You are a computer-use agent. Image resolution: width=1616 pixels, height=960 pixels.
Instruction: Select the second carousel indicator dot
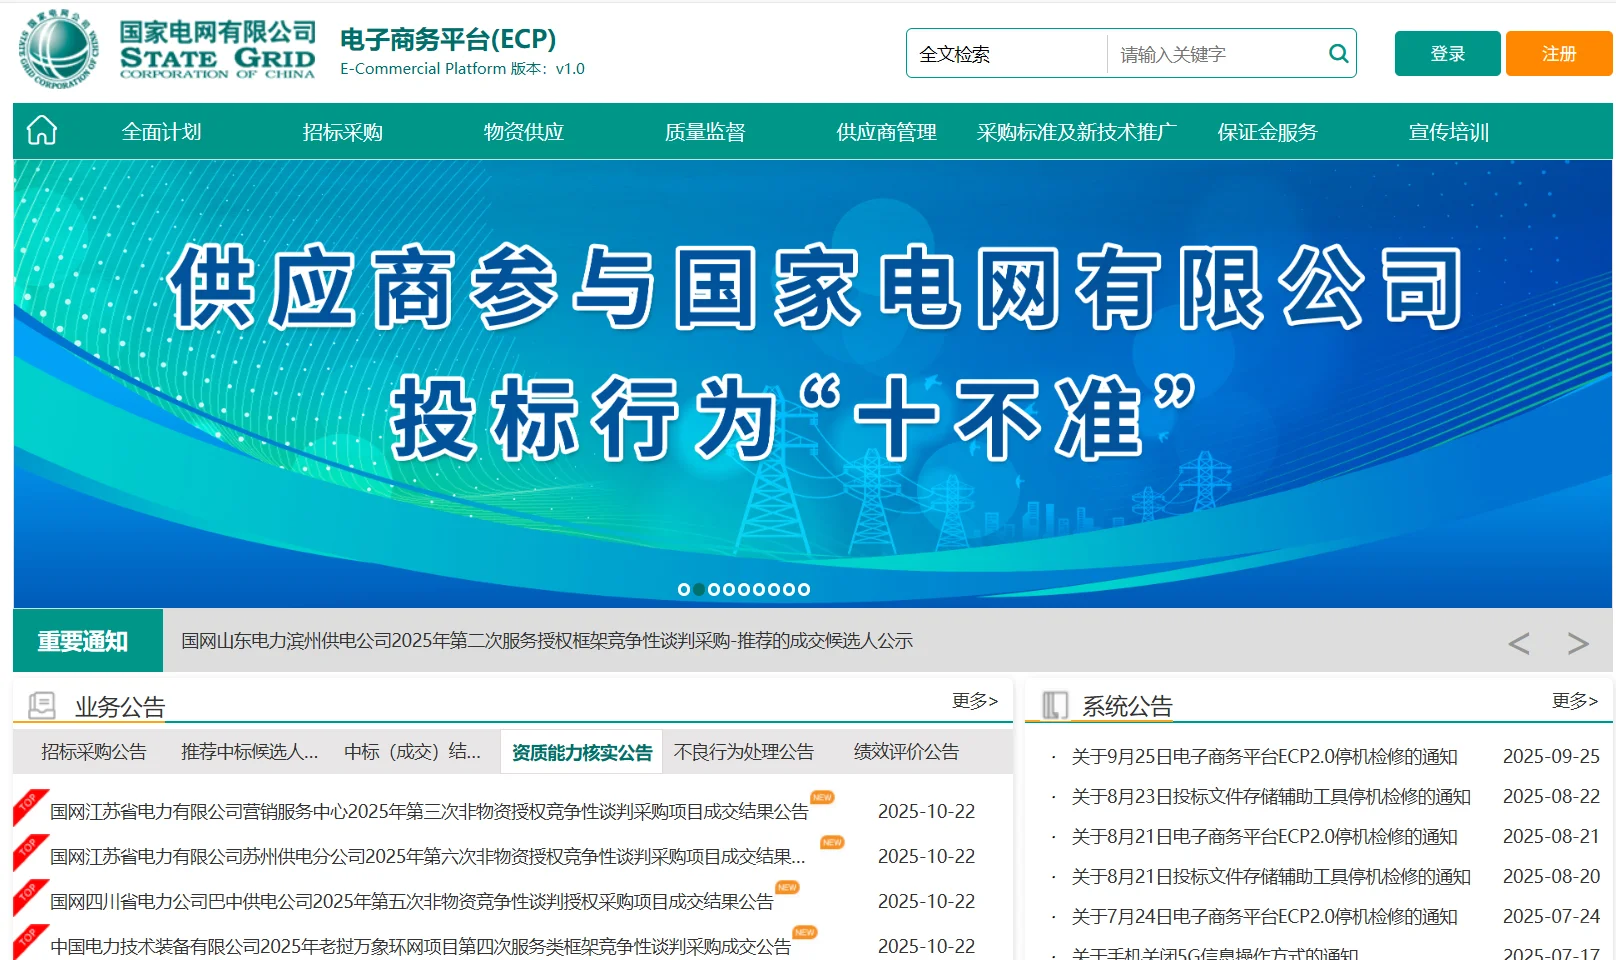tap(699, 589)
